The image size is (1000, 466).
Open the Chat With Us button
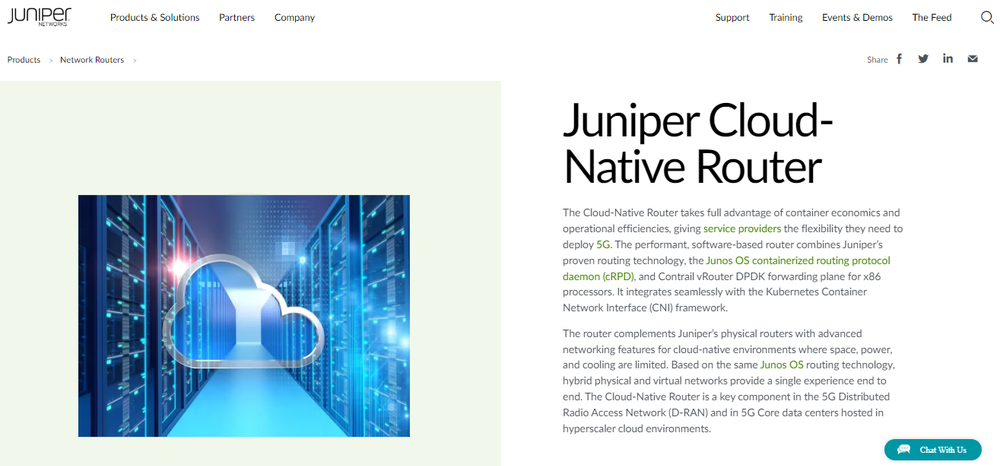pyautogui.click(x=932, y=449)
